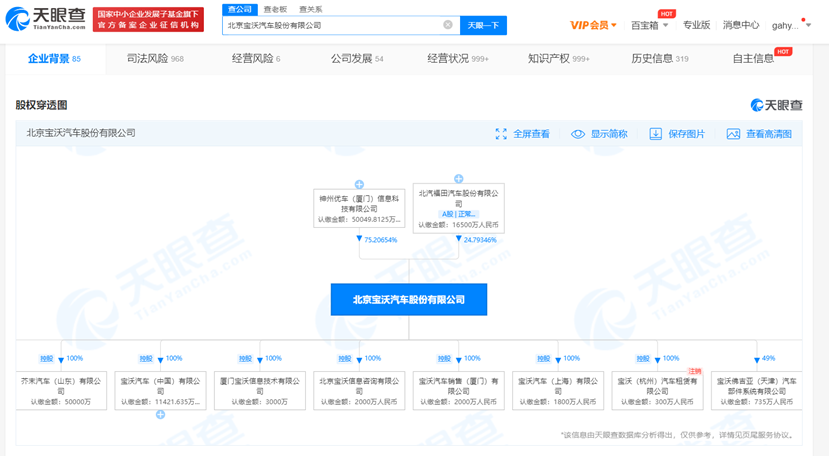The image size is (829, 456).
Task: Open the TianYanCha logo home link
Action: (x=45, y=19)
